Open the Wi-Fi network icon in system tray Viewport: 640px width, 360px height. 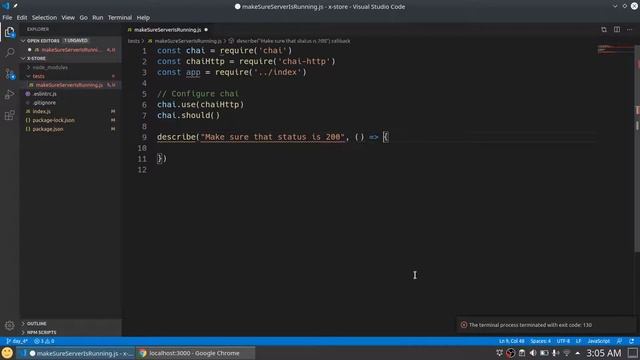pos(567,353)
